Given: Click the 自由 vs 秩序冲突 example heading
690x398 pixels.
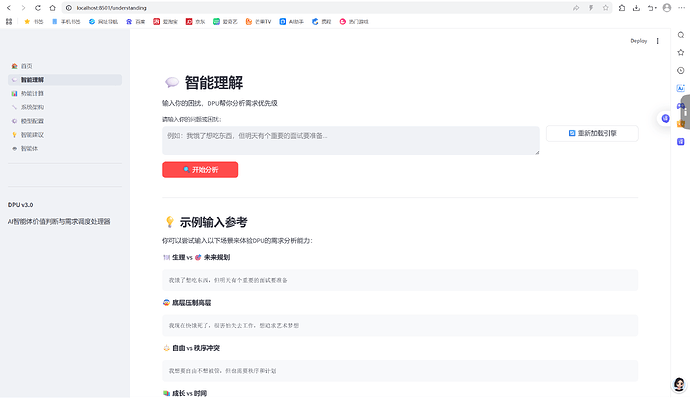Looking at the screenshot, I should [191, 348].
